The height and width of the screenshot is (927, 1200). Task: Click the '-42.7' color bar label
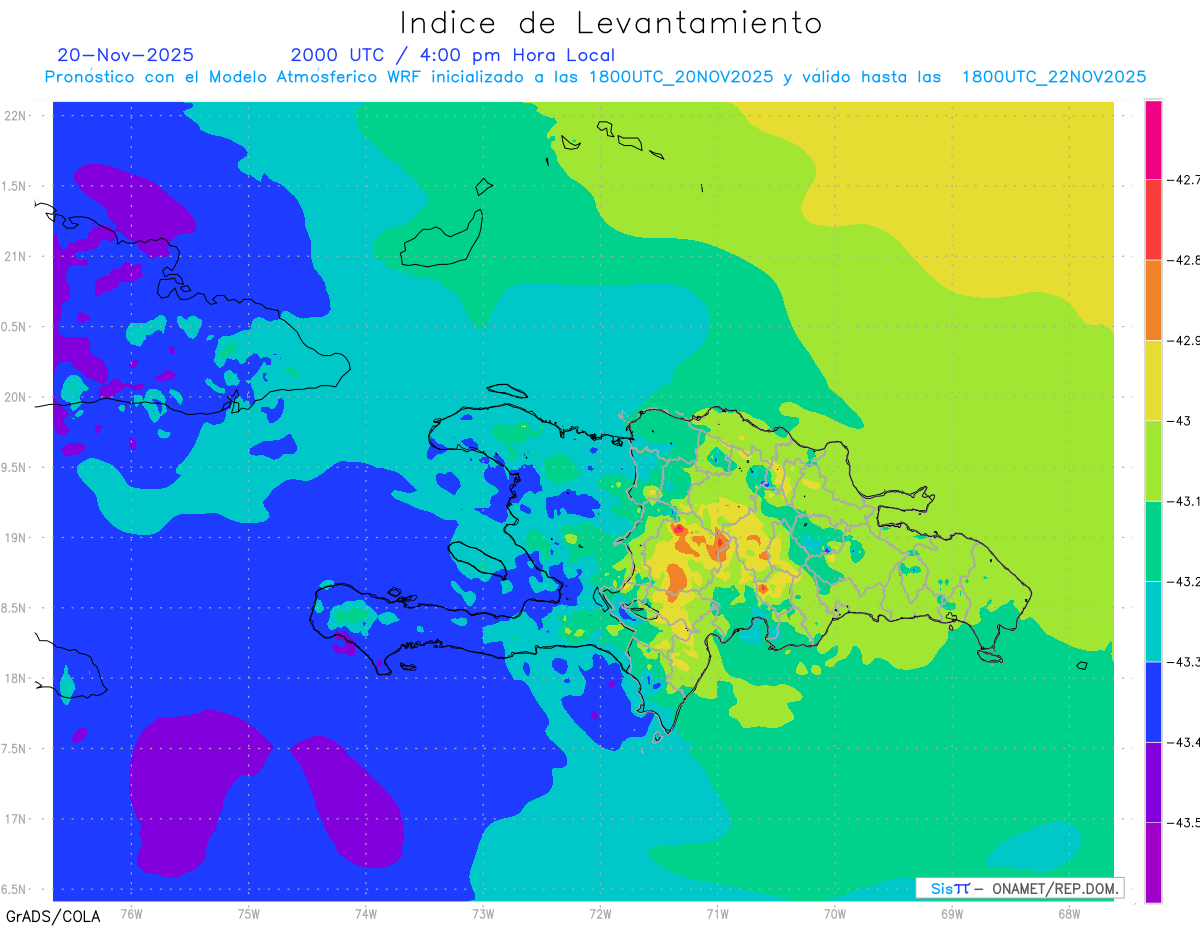(x=1185, y=180)
